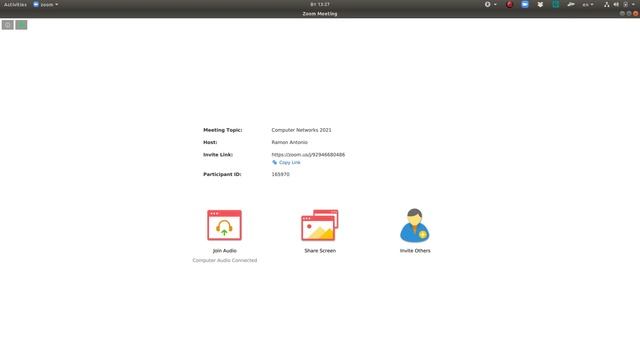Click the Join Audio label
This screenshot has height=360, width=640.
pyautogui.click(x=224, y=251)
